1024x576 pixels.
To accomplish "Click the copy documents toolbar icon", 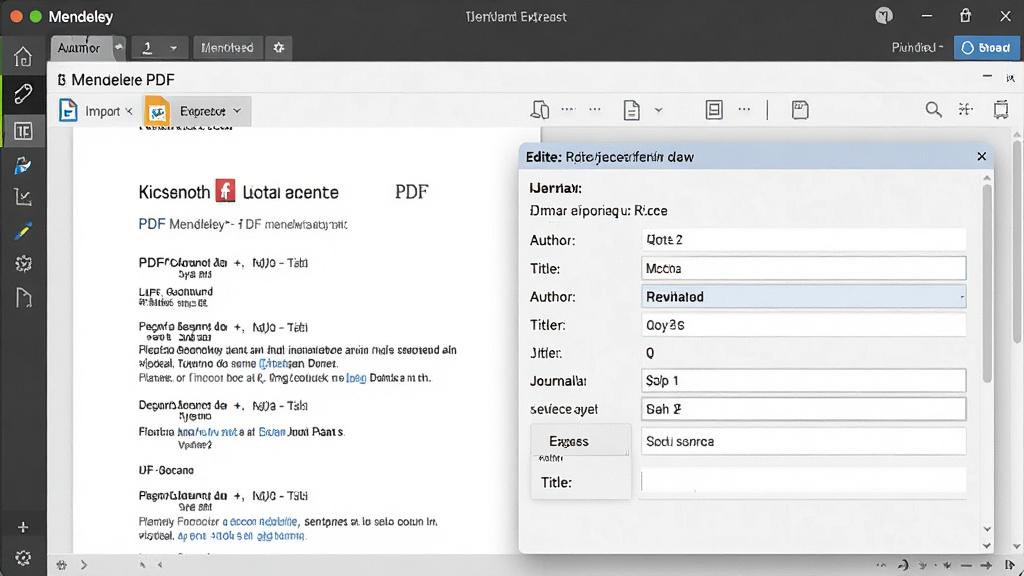I will click(539, 110).
